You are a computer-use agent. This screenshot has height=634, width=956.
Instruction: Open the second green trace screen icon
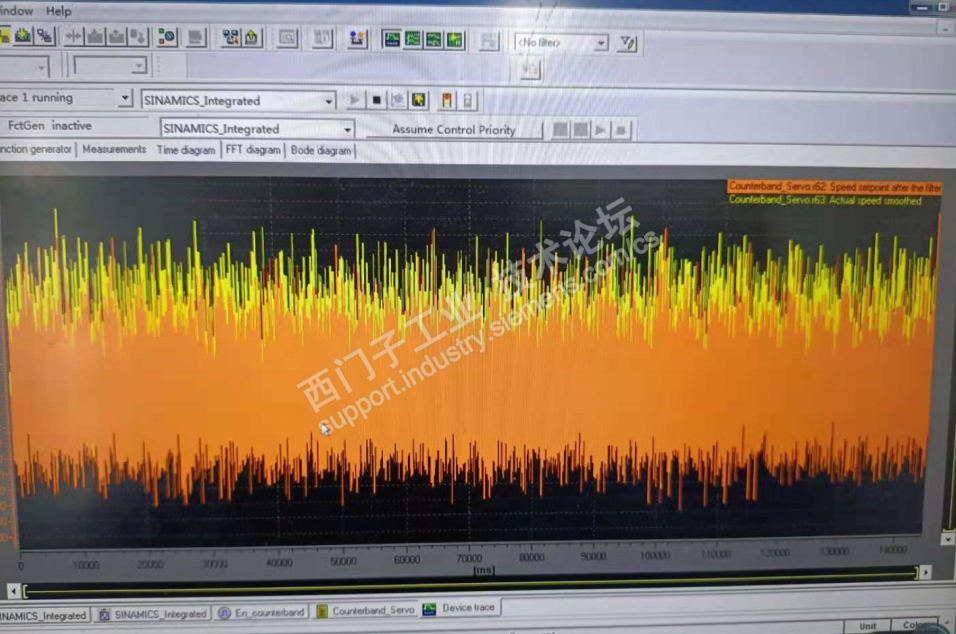pyautogui.click(x=412, y=40)
